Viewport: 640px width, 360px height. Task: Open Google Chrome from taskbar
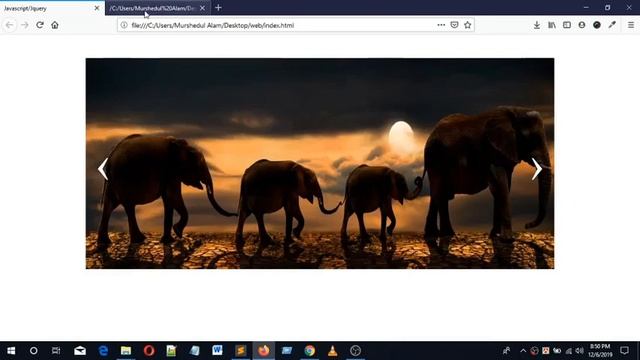(309, 351)
